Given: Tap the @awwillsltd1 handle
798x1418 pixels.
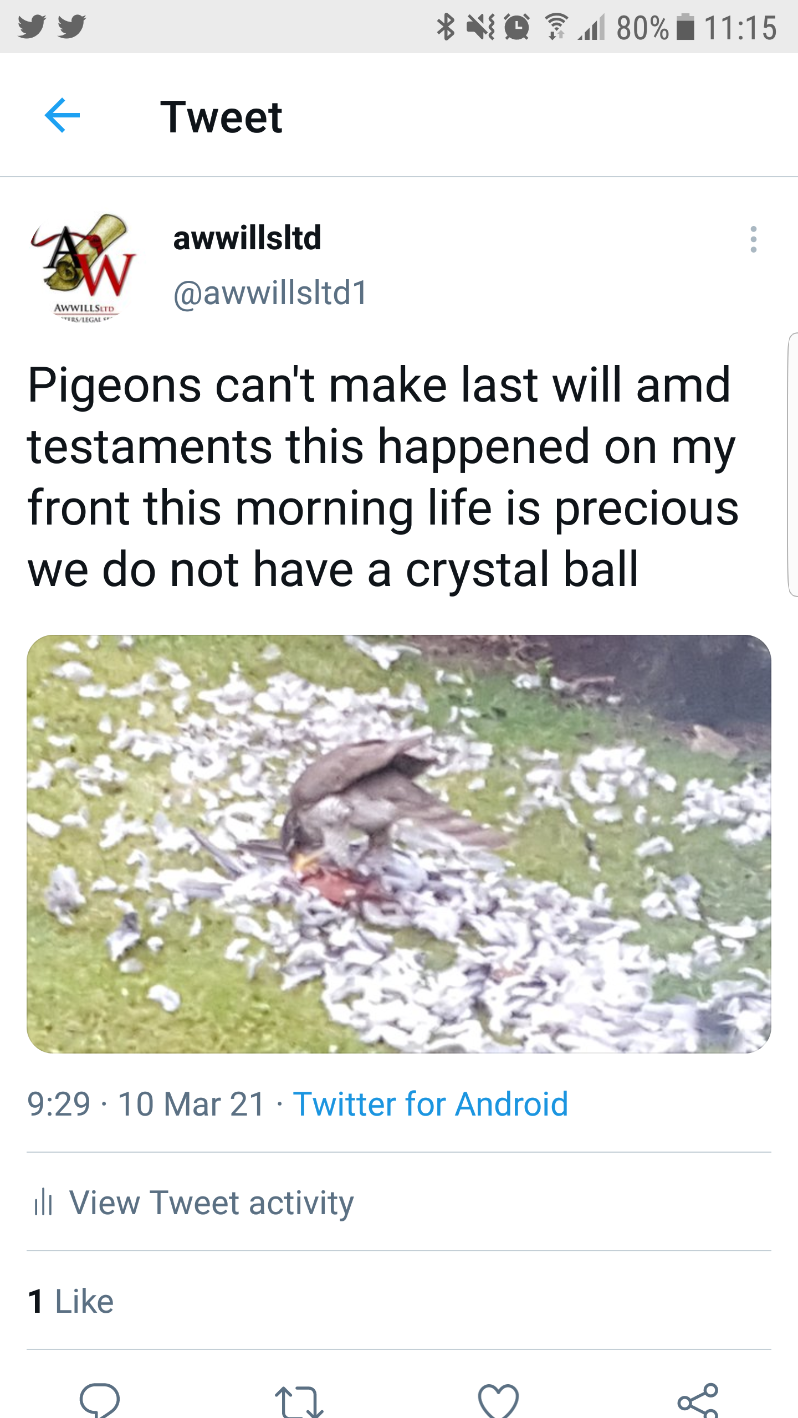Looking at the screenshot, I should click(x=270, y=293).
